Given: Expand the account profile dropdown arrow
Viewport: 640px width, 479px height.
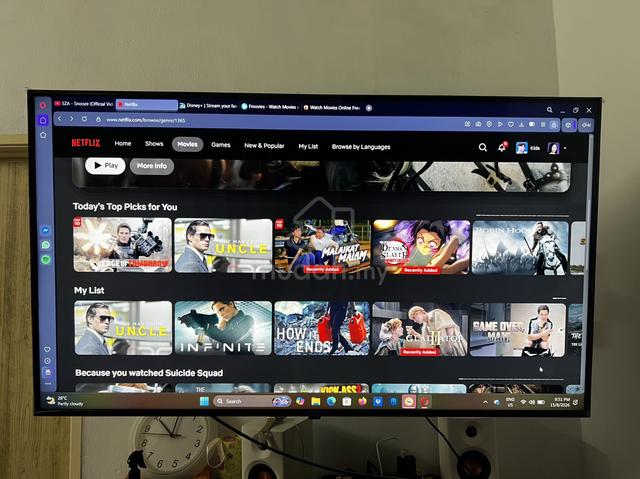Looking at the screenshot, I should [x=565, y=148].
